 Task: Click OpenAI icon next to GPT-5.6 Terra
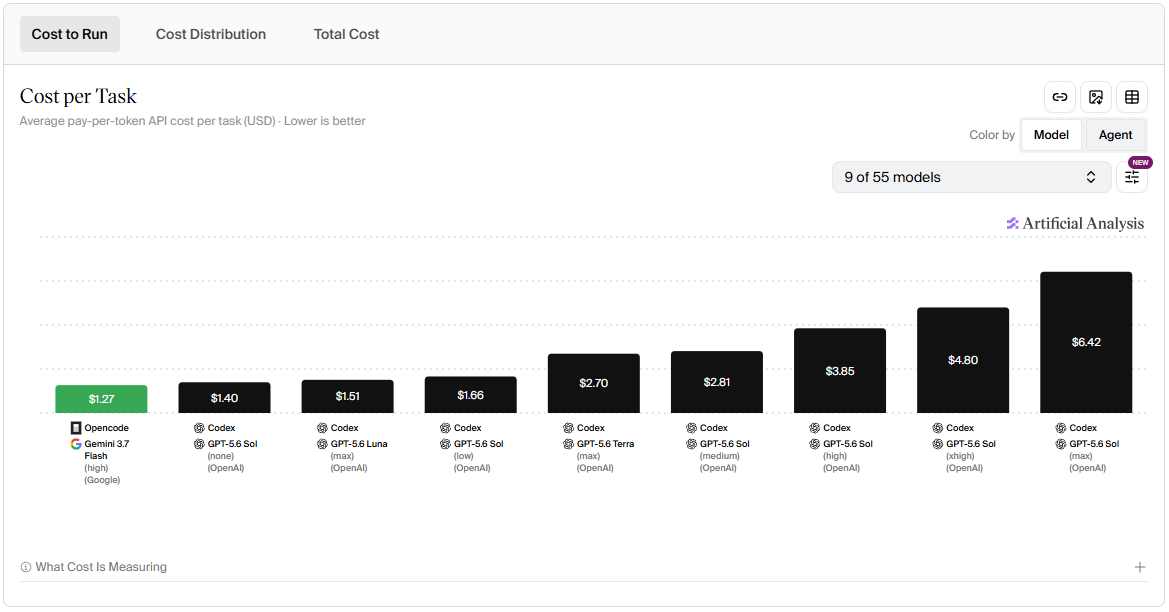568,444
